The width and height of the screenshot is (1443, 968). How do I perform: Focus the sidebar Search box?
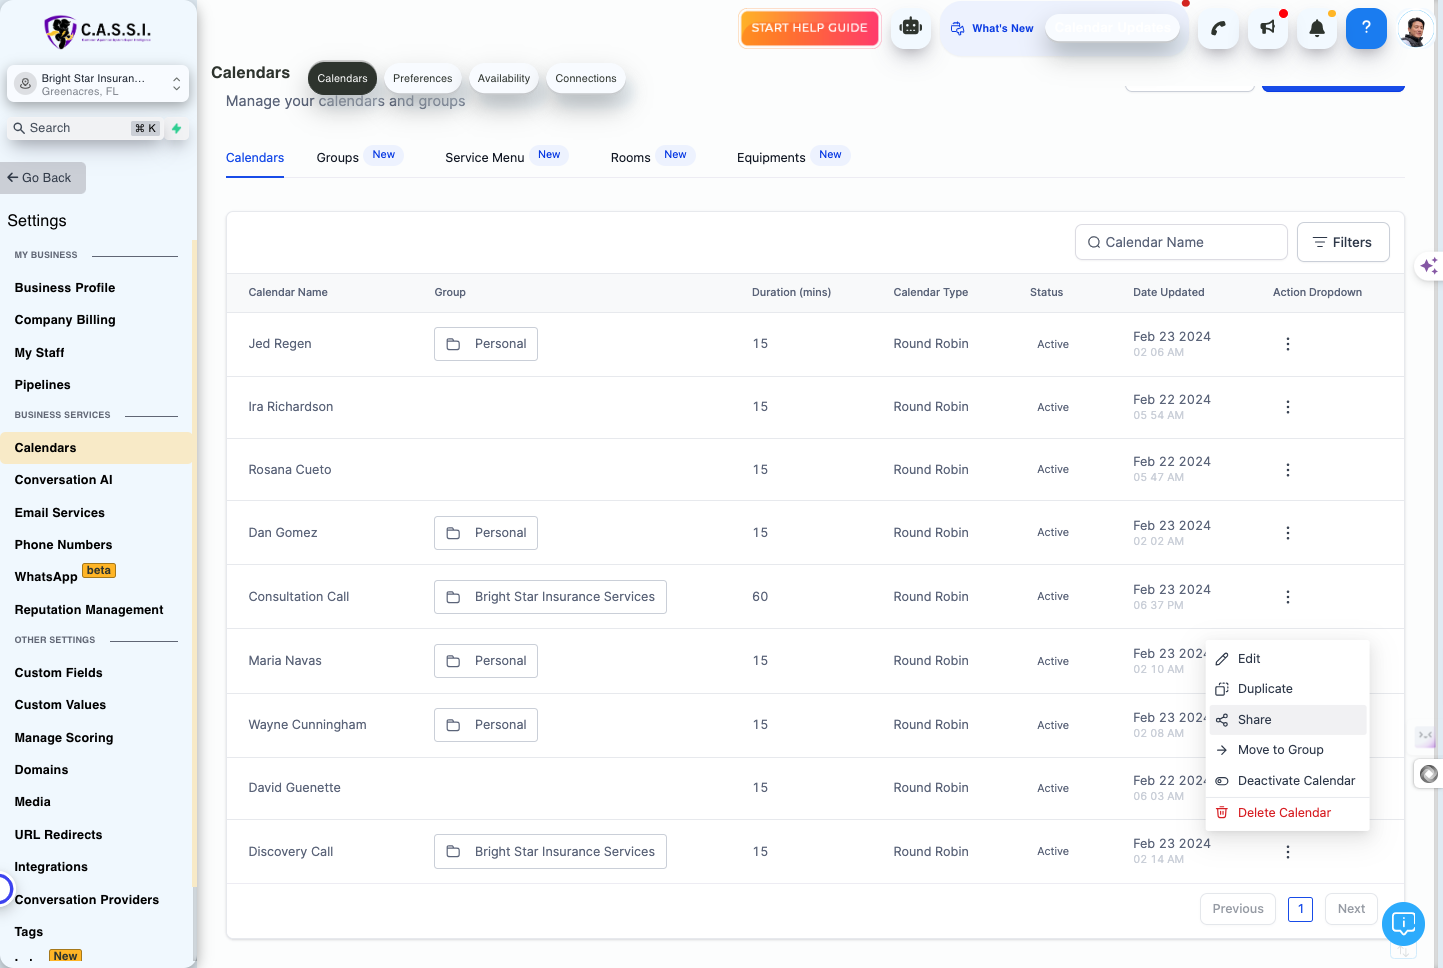(85, 128)
